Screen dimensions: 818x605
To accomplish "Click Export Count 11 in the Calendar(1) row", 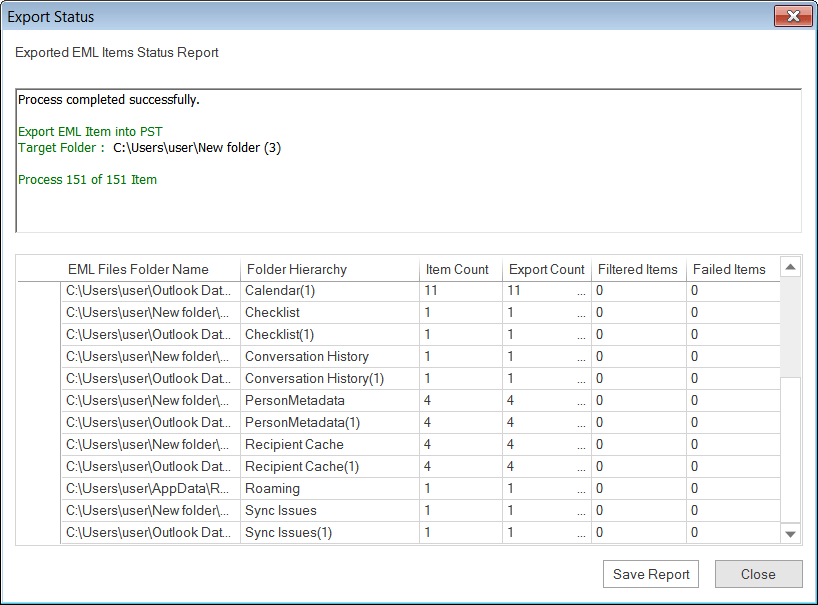I will [547, 291].
